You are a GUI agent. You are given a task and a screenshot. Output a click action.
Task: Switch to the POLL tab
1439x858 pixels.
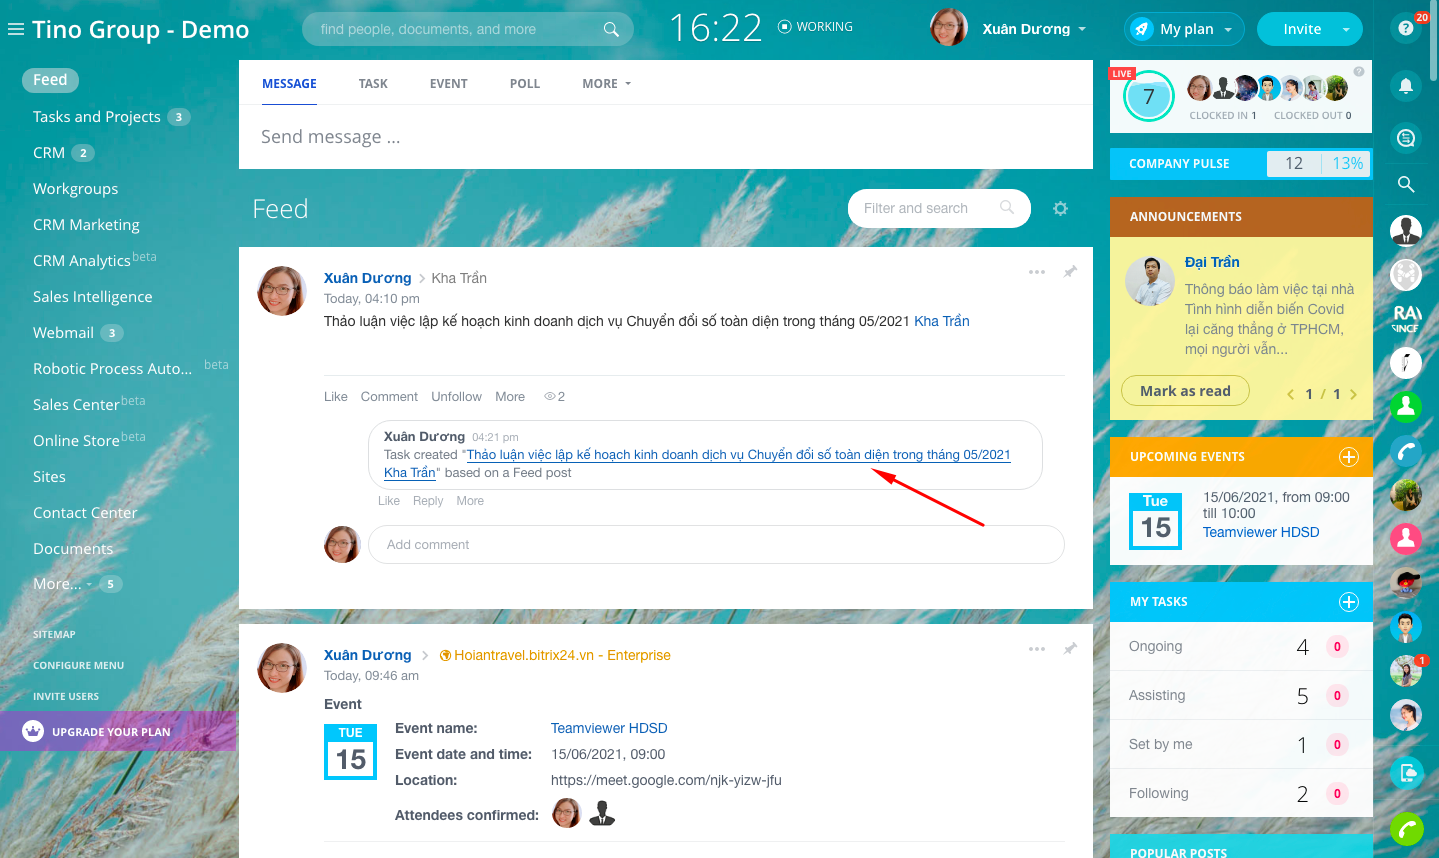(x=525, y=84)
